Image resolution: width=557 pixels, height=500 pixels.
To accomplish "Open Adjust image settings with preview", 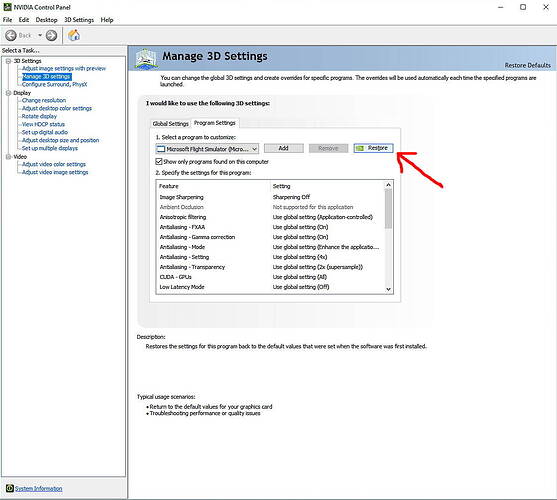I will (64, 69).
